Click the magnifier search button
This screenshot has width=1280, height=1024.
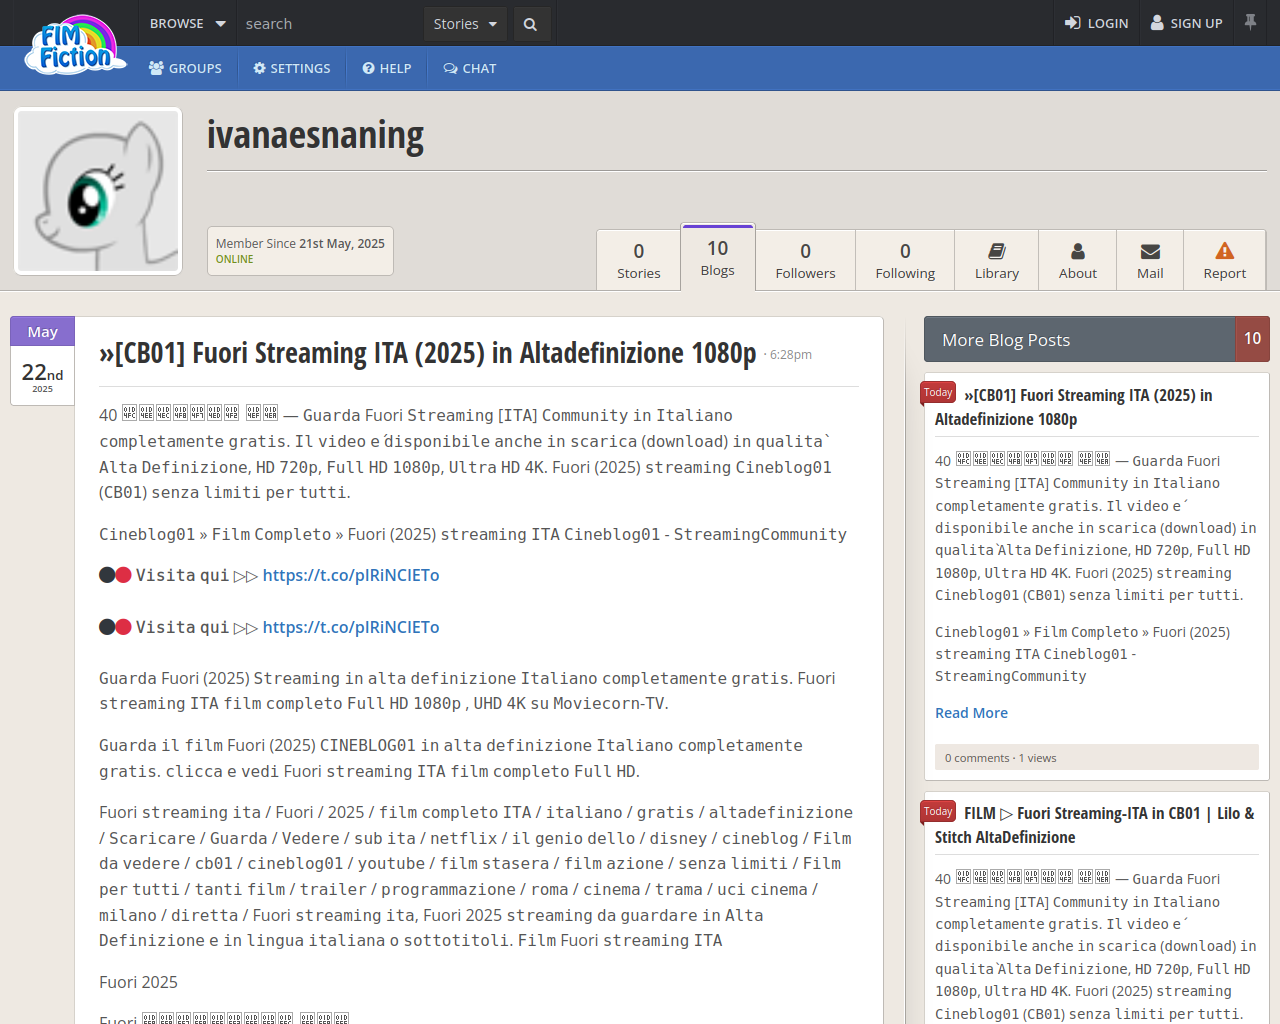point(531,23)
